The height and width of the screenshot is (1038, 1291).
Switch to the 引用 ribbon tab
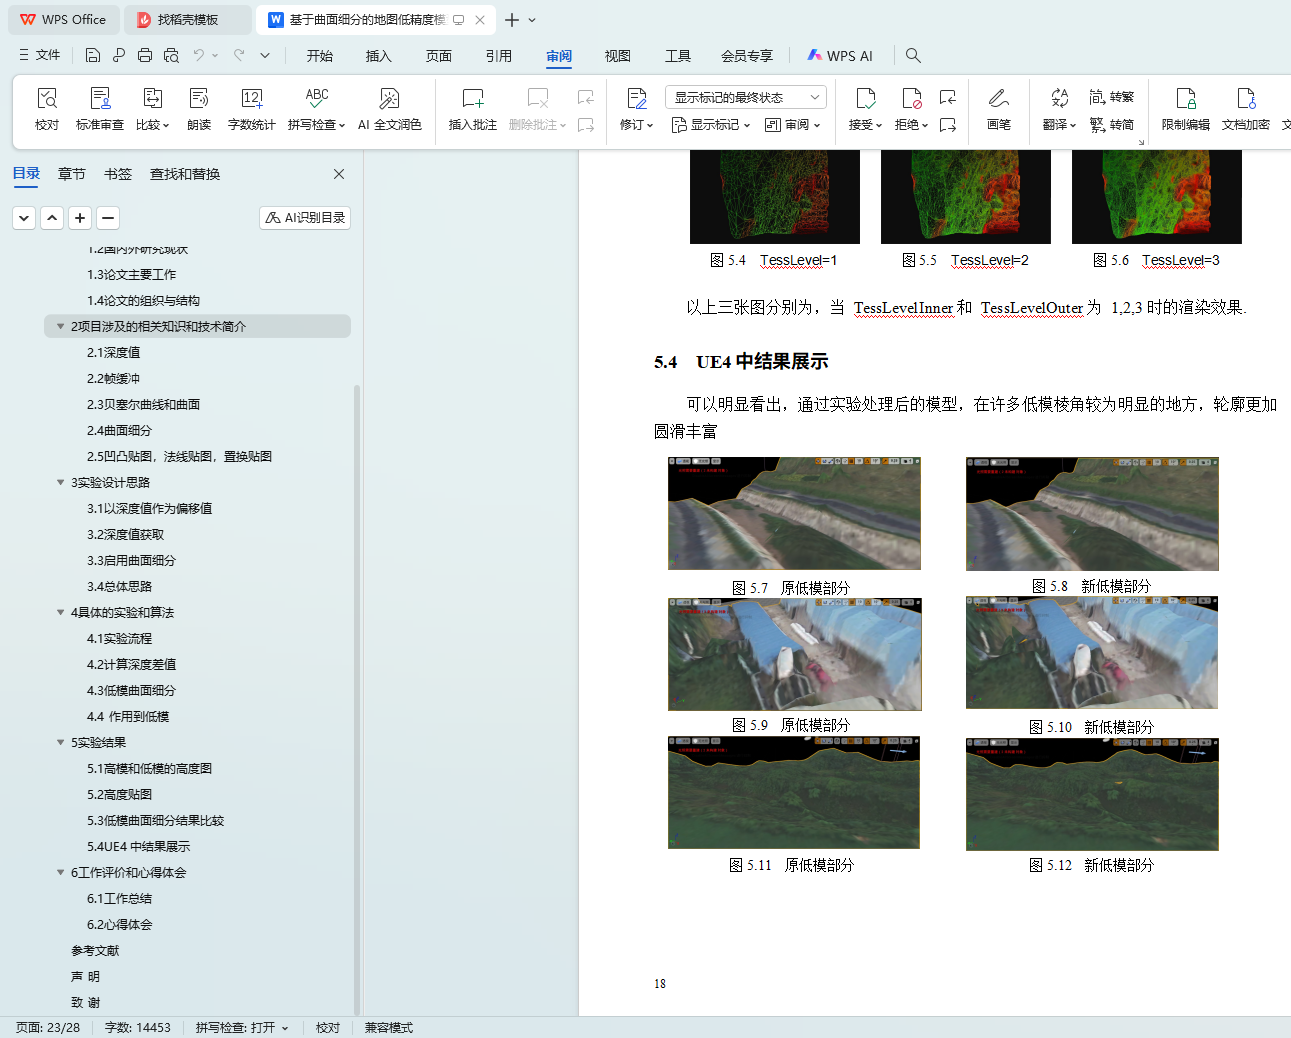click(498, 56)
